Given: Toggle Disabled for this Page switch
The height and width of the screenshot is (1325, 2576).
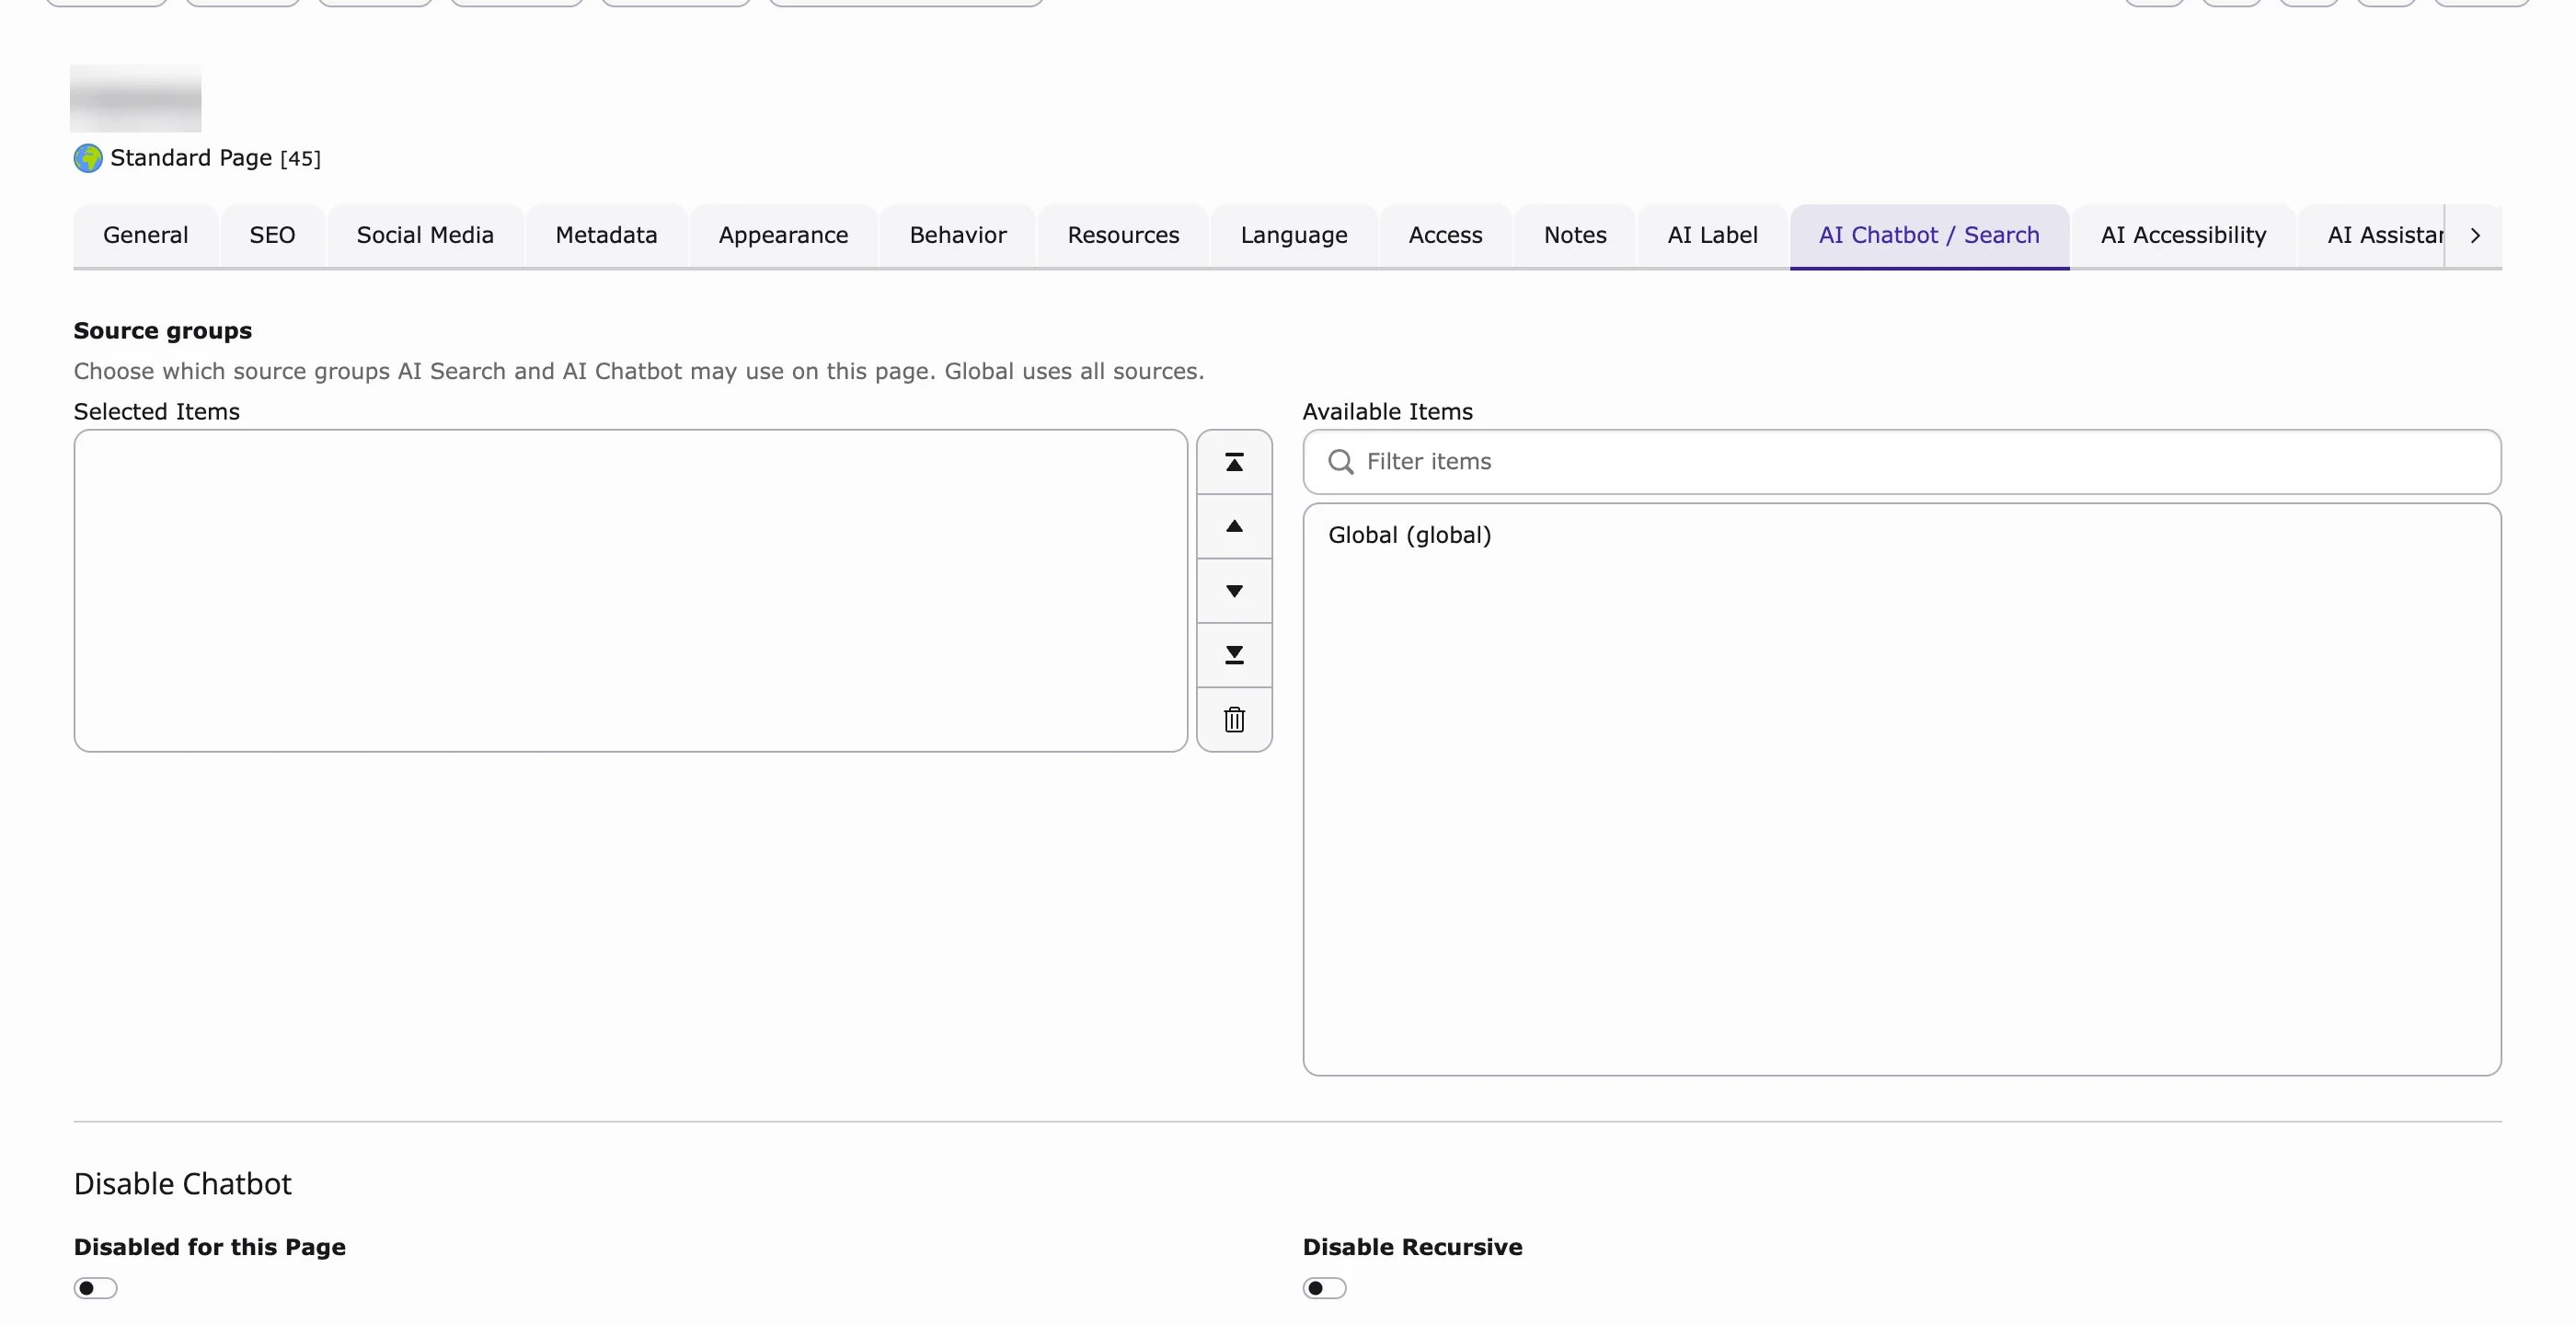Looking at the screenshot, I should click(x=95, y=1288).
